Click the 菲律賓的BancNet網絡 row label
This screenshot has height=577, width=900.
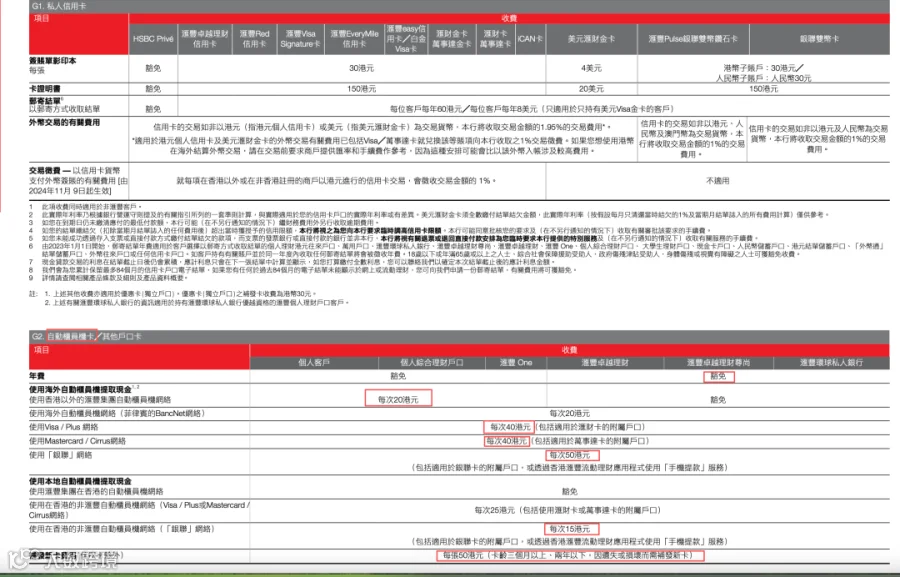(x=117, y=413)
